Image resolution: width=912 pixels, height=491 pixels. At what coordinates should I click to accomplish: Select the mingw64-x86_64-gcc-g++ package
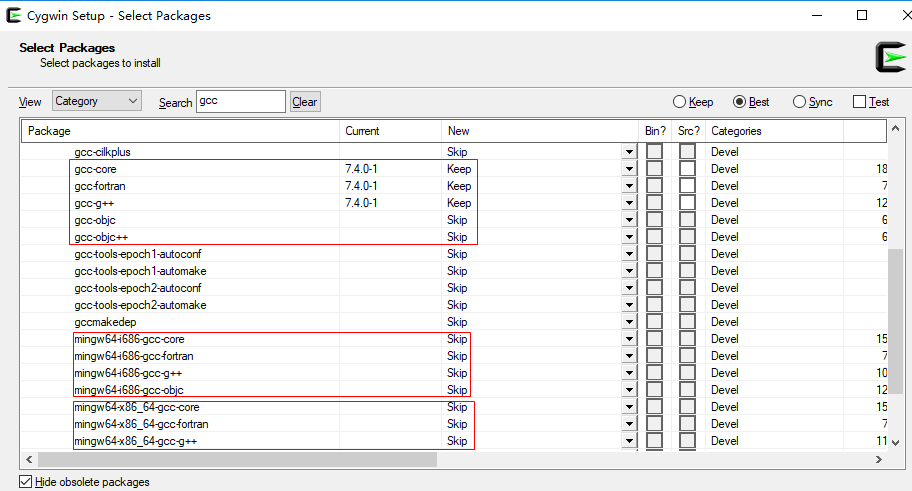point(136,441)
